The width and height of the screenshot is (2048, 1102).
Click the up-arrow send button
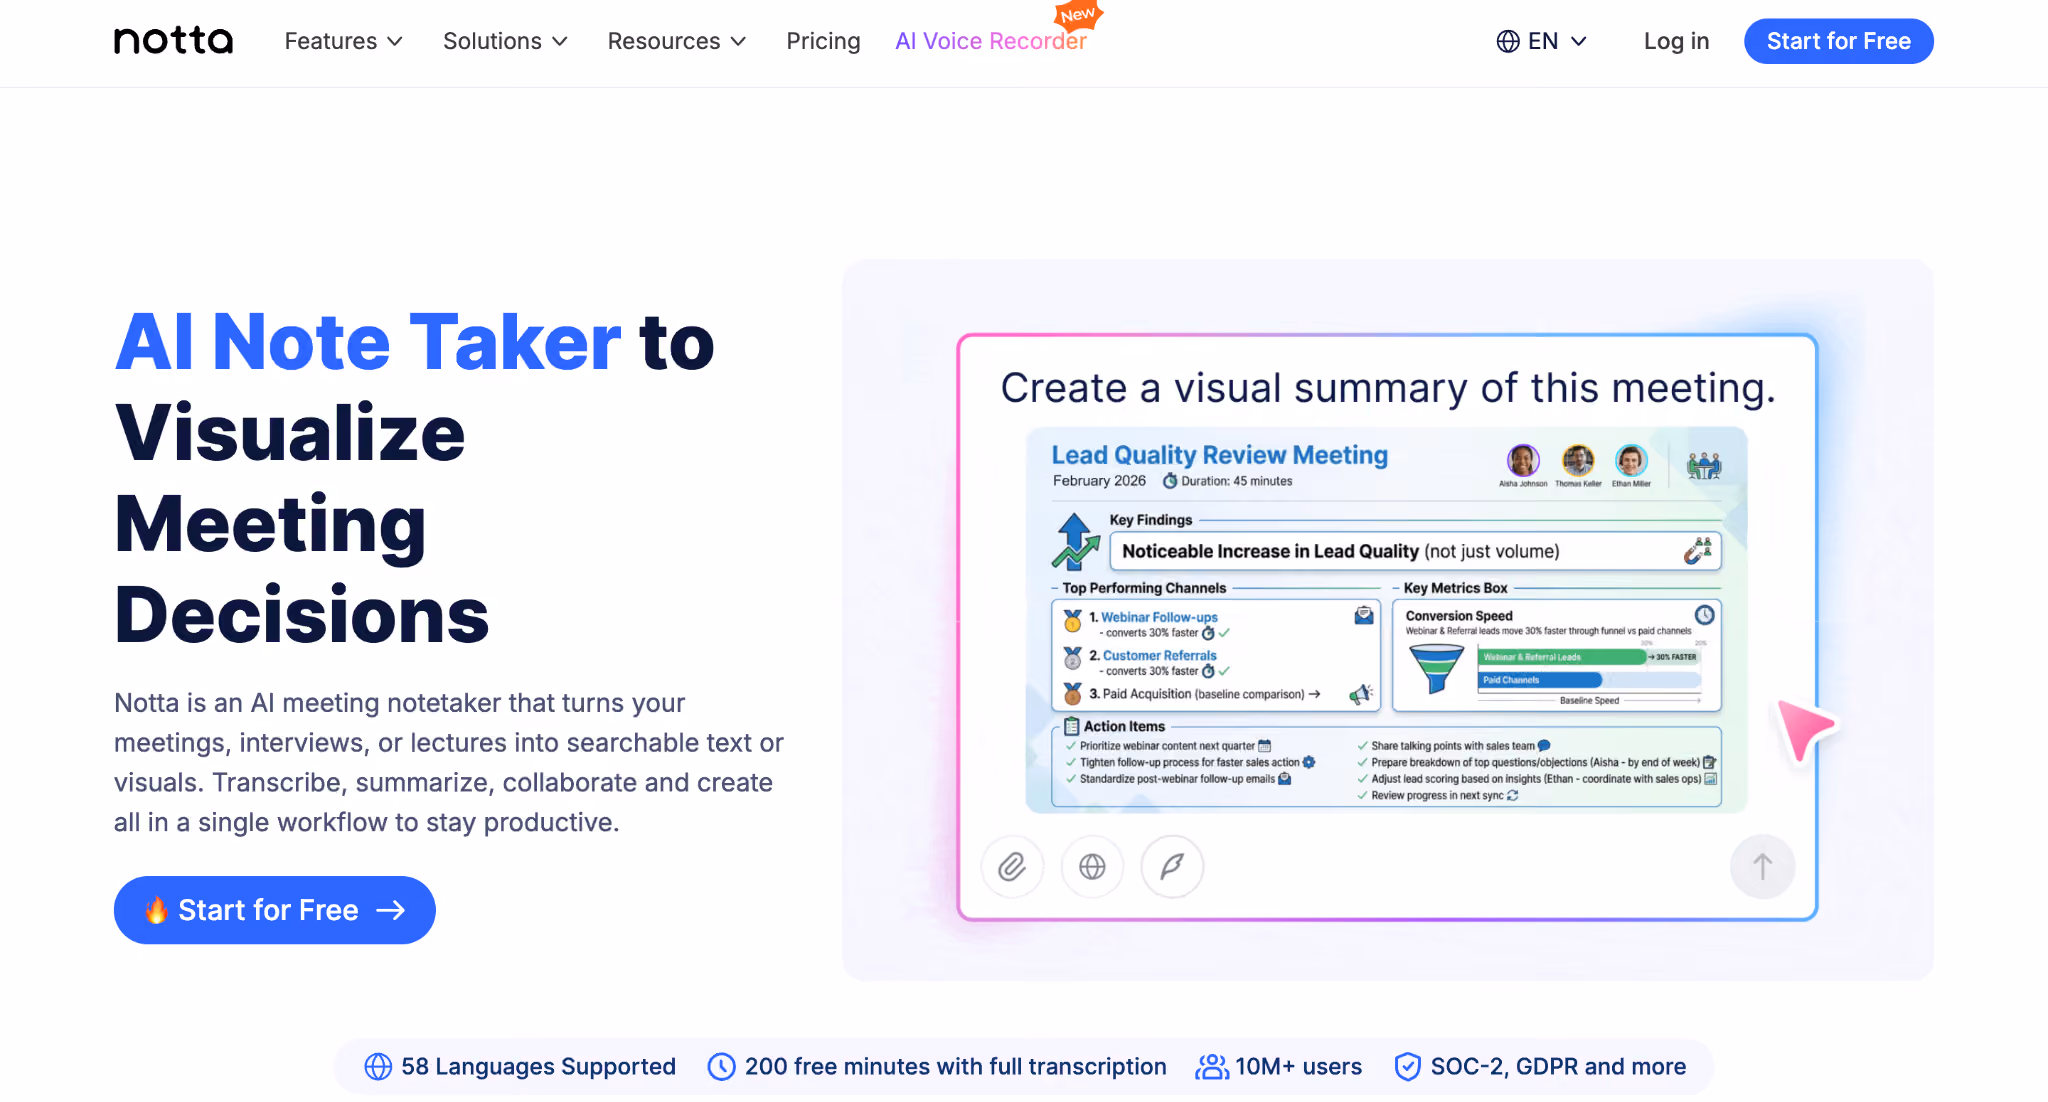[x=1762, y=866]
